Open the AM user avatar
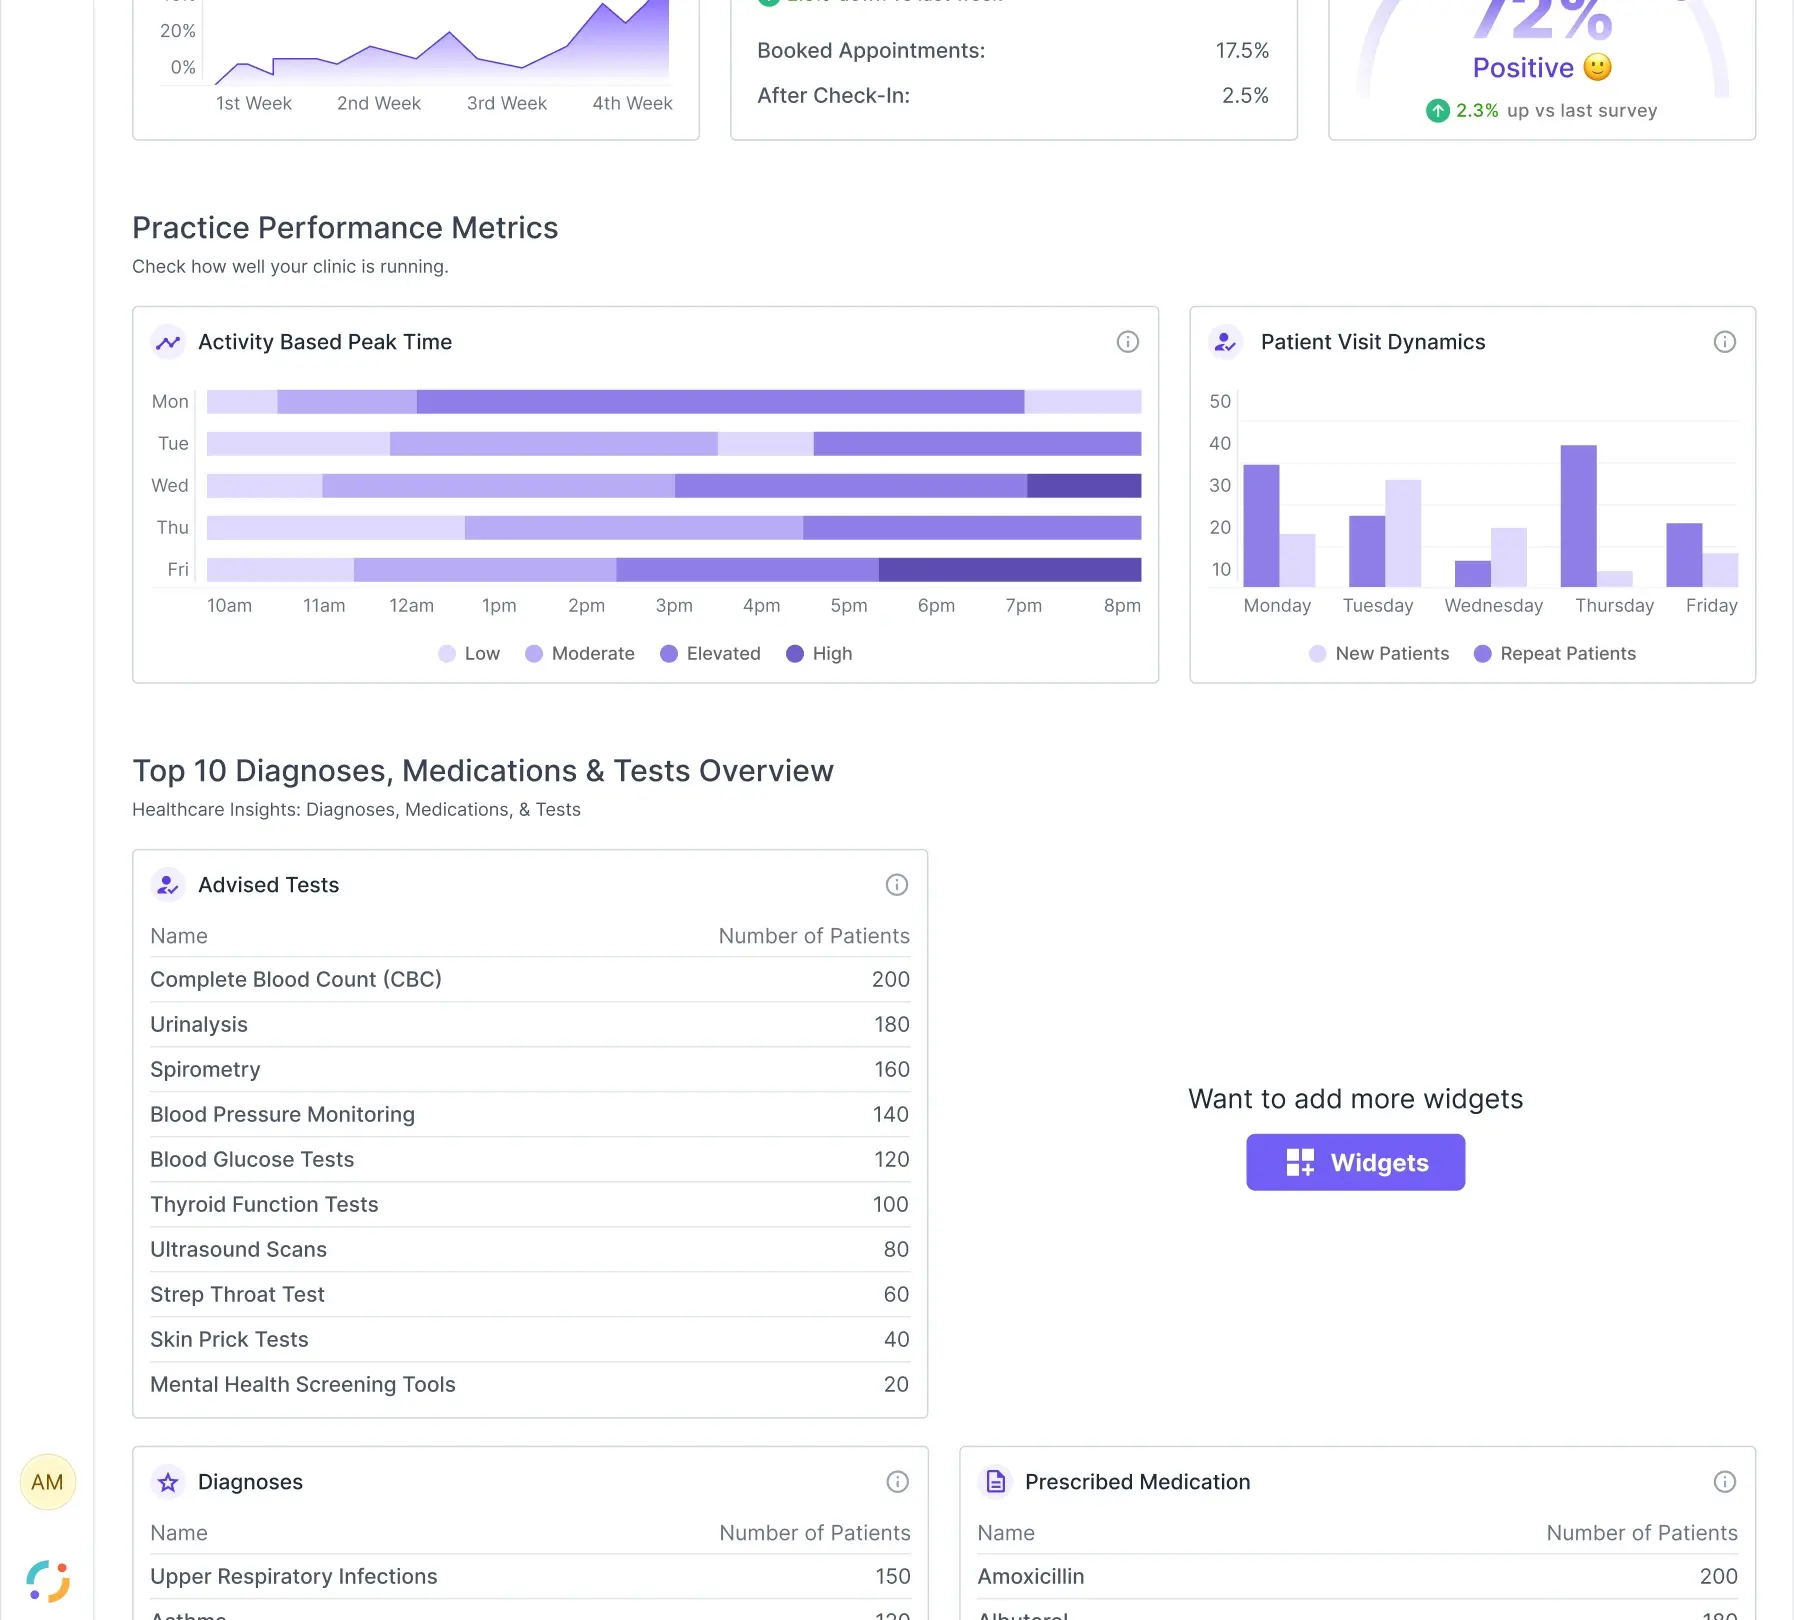Viewport: 1794px width, 1620px height. pyautogui.click(x=47, y=1482)
